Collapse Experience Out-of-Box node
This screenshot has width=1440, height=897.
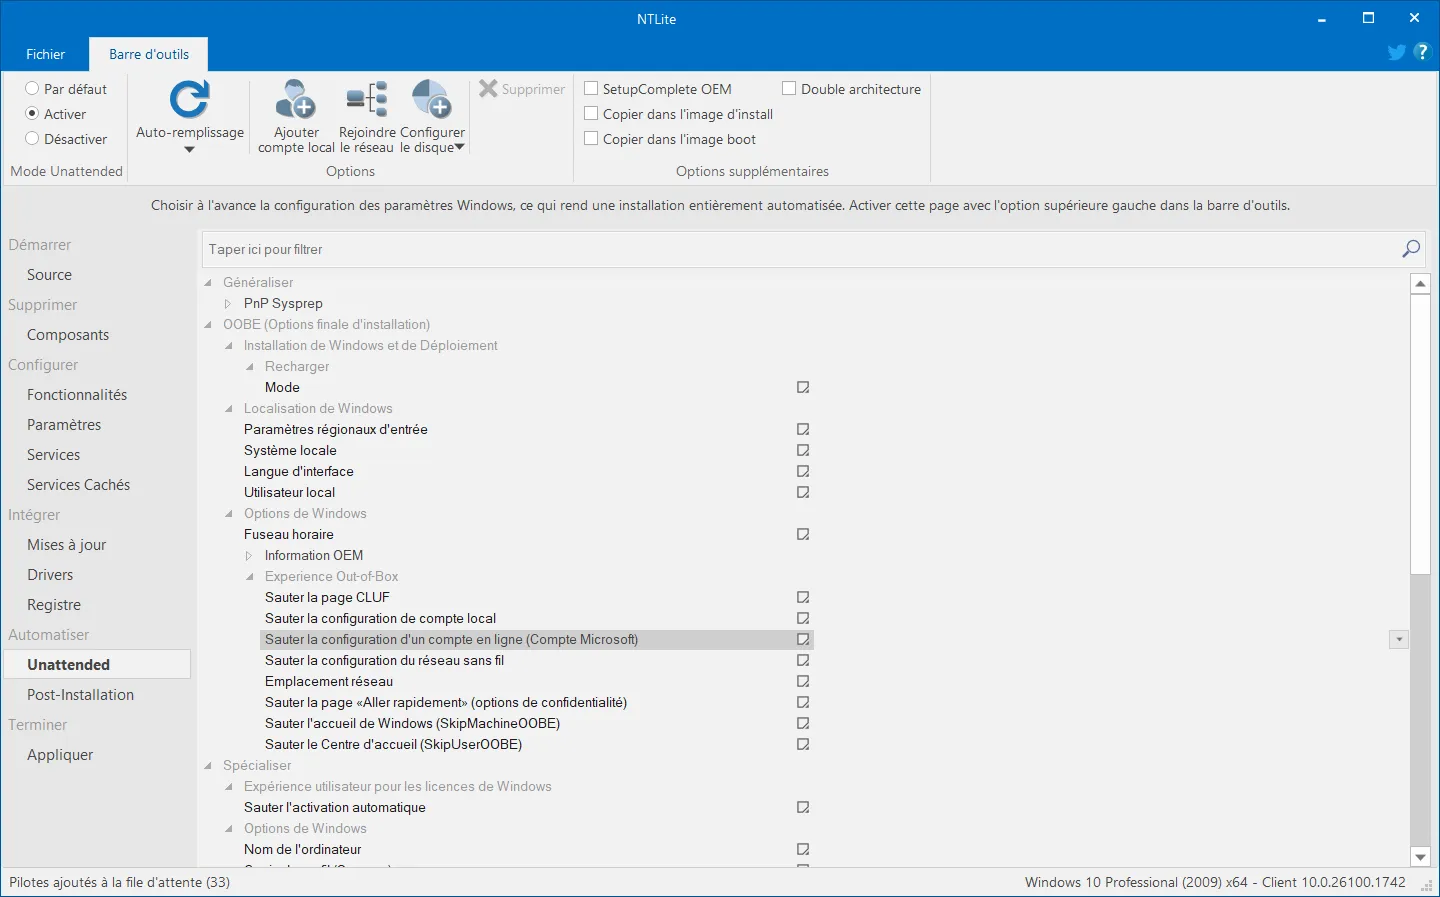[250, 577]
